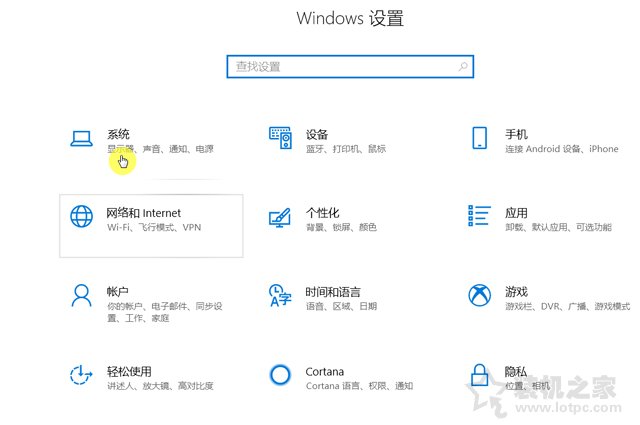The height and width of the screenshot is (425, 640).
Task: Click description Wi-Fi、飞行模式、VPN
Action: click(x=154, y=227)
